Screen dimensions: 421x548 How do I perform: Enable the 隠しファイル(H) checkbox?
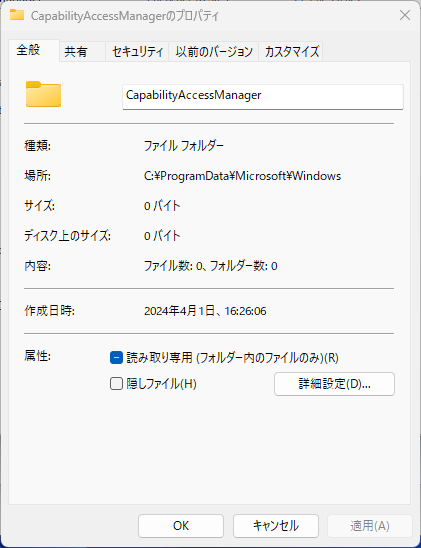116,383
